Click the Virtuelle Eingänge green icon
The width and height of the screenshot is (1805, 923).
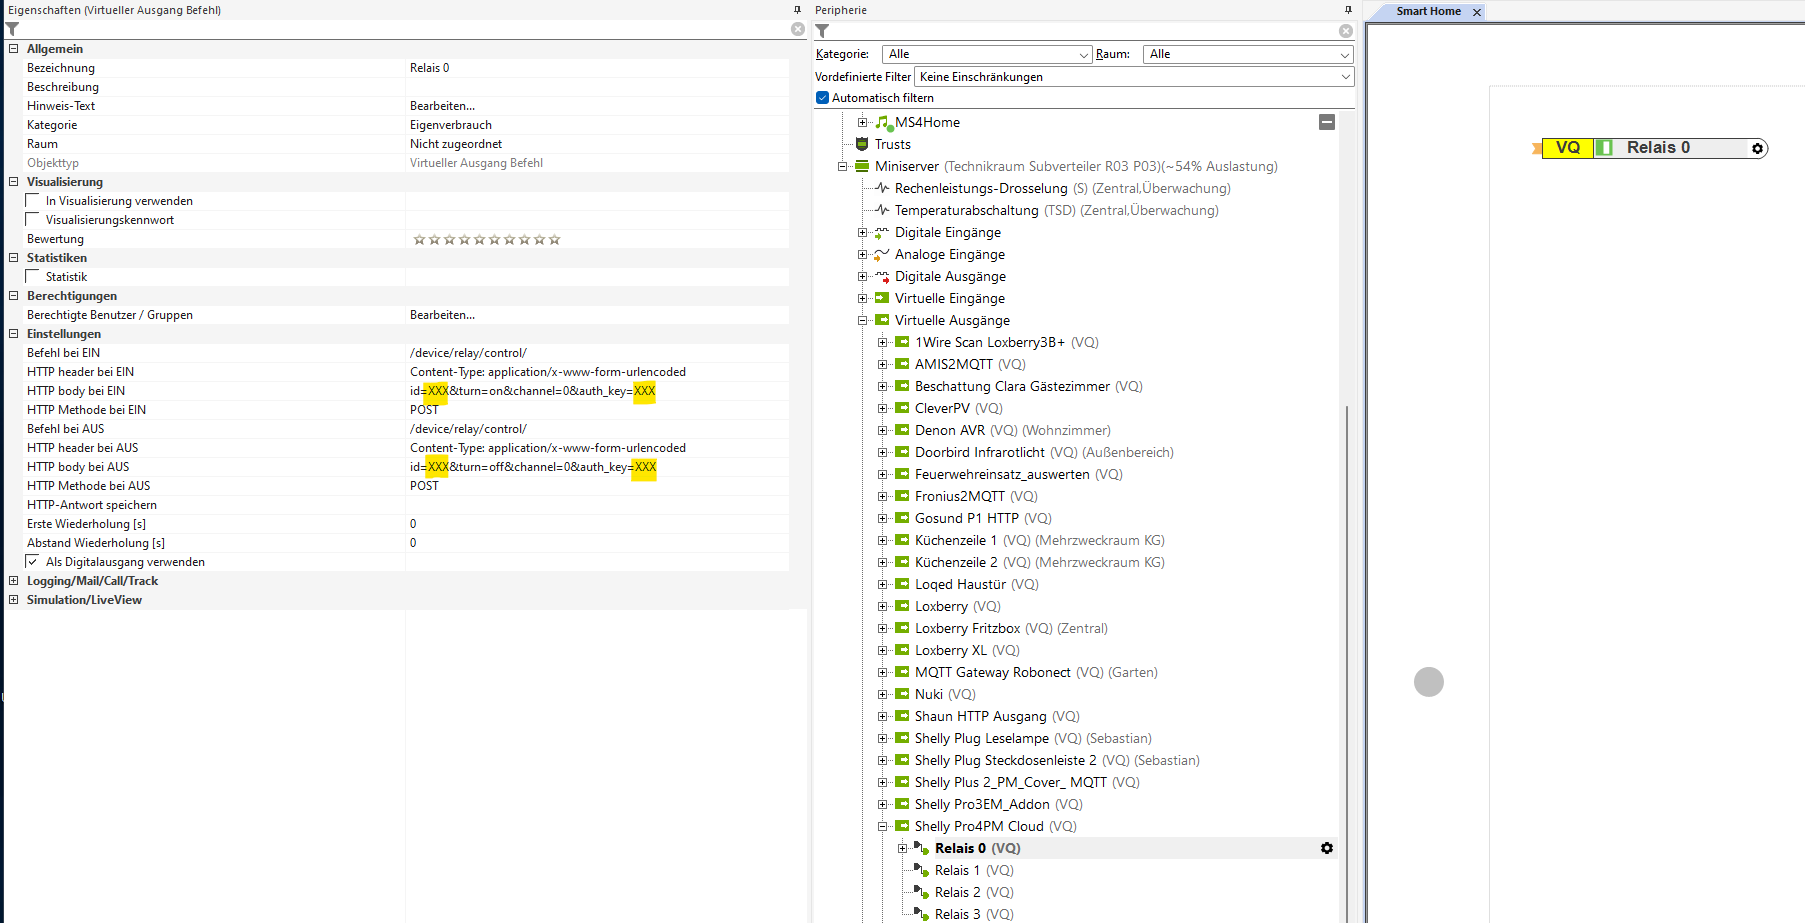[x=882, y=298]
